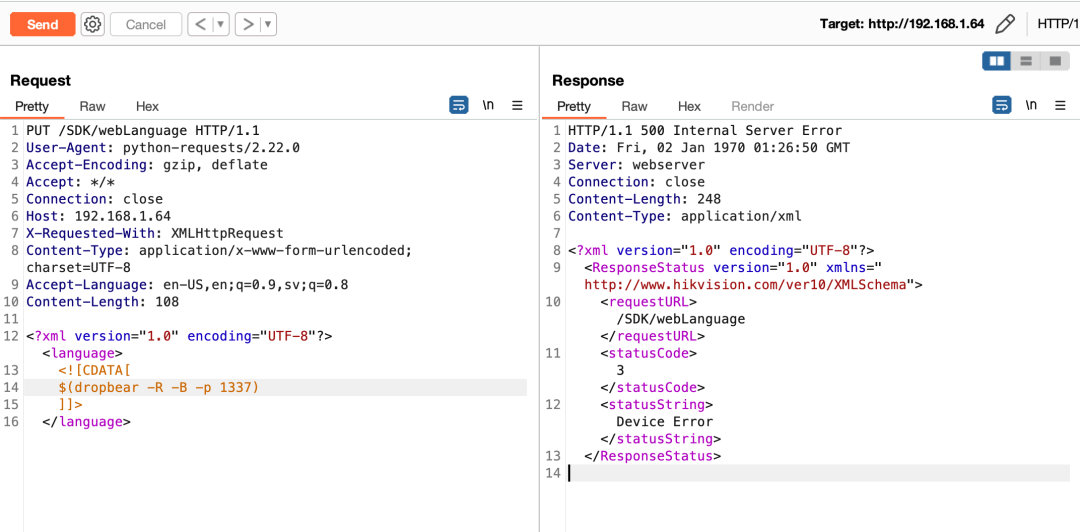Open Request pane hamburger menu
Image resolution: width=1080 pixels, height=532 pixels.
[x=517, y=105]
